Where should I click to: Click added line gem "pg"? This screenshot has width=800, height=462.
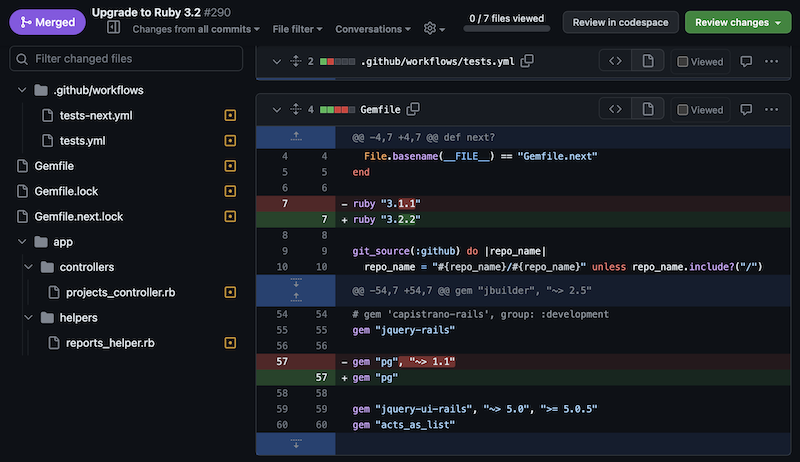pyautogui.click(x=523, y=378)
